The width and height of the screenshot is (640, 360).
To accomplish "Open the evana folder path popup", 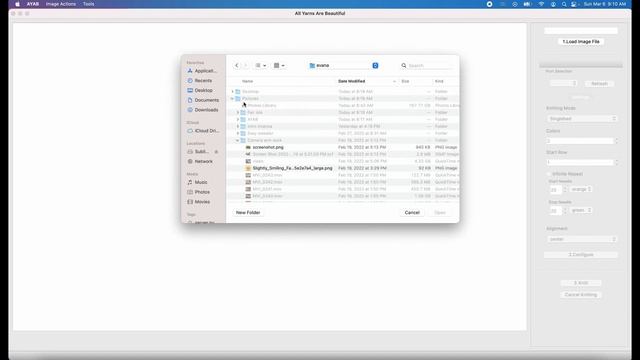I will pos(343,65).
